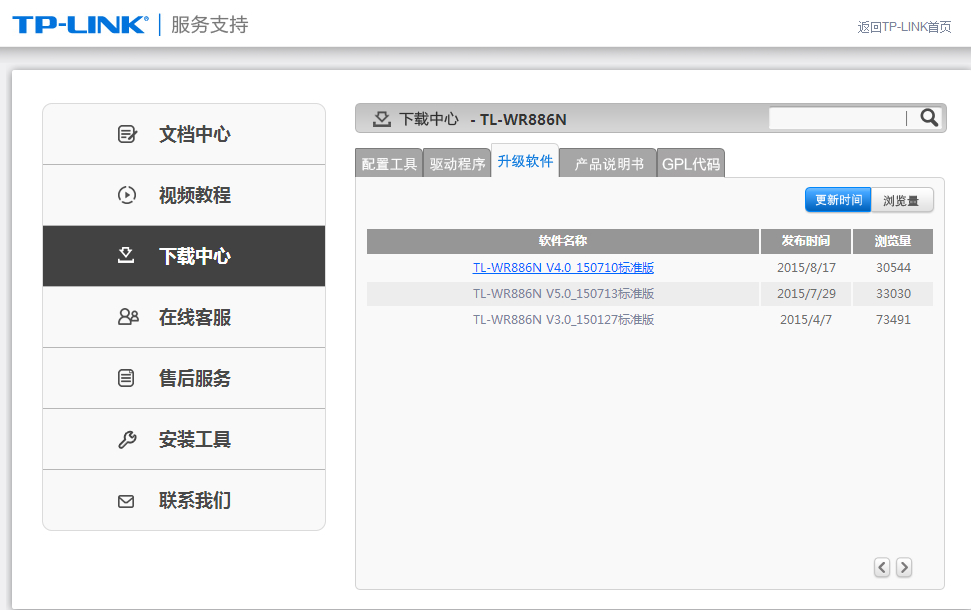Click the download center header icon

(381, 119)
